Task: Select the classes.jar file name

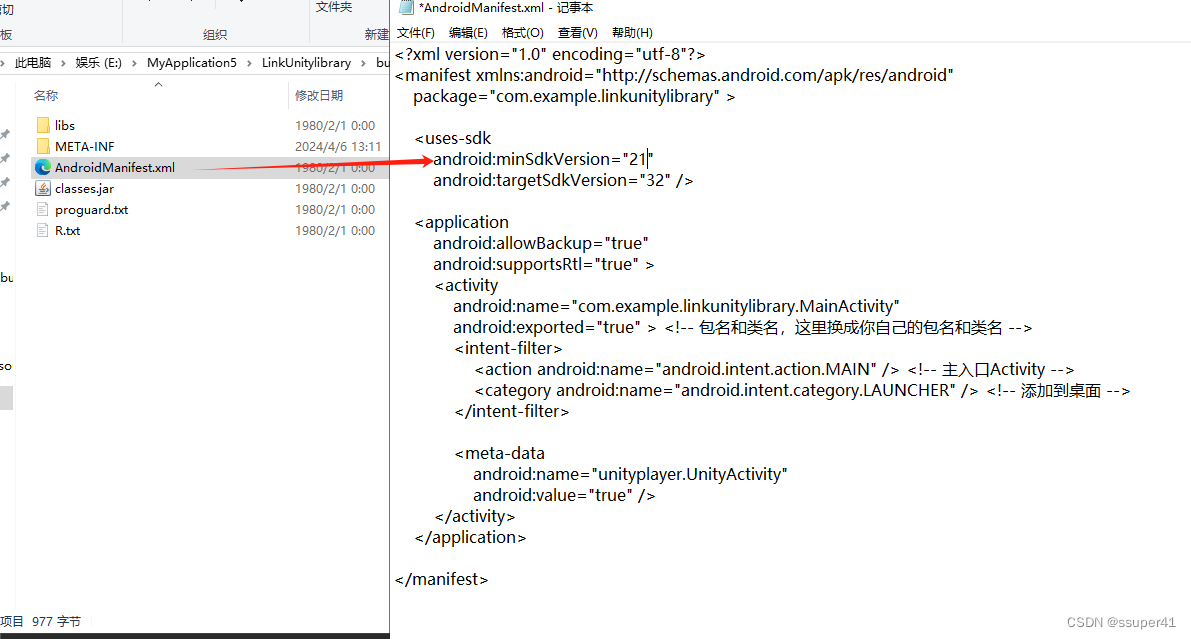Action: point(84,188)
